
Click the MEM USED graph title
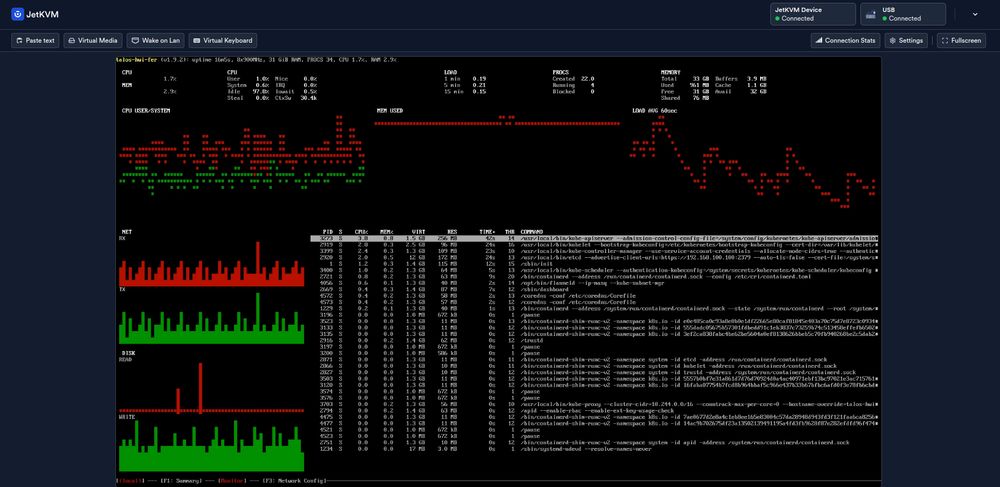click(390, 110)
